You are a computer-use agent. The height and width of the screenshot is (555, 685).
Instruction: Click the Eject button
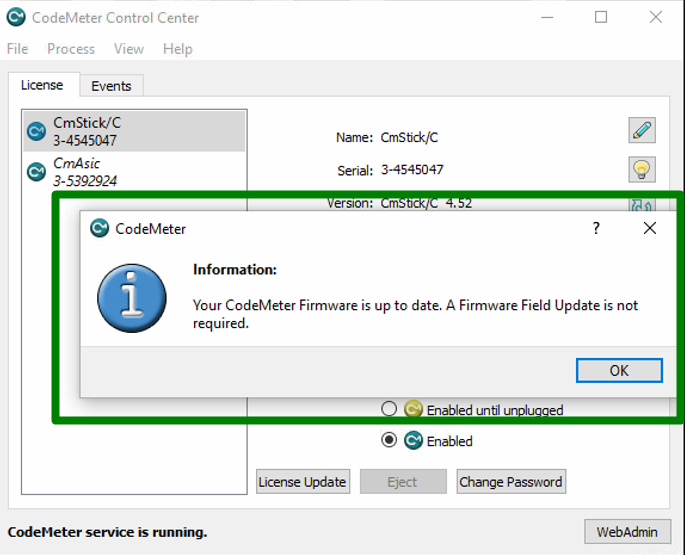[x=403, y=482]
